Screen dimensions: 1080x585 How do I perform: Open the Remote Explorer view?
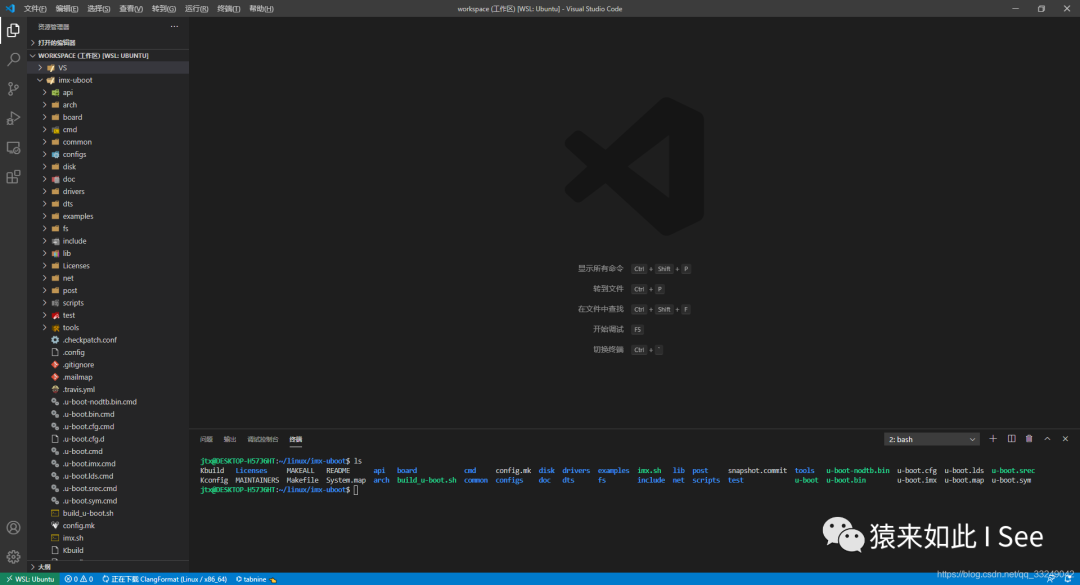coord(13,148)
